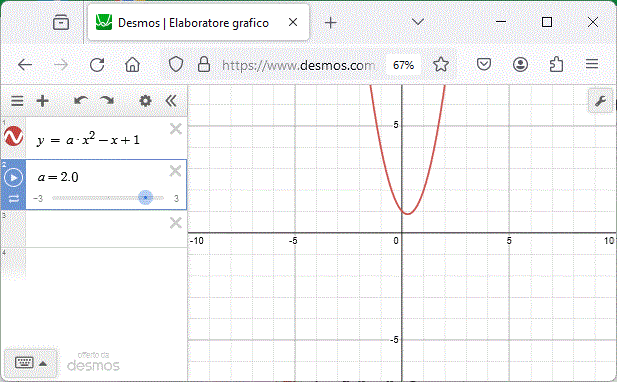Undo the last edit in Desmos
617x382 pixels.
pos(81,101)
